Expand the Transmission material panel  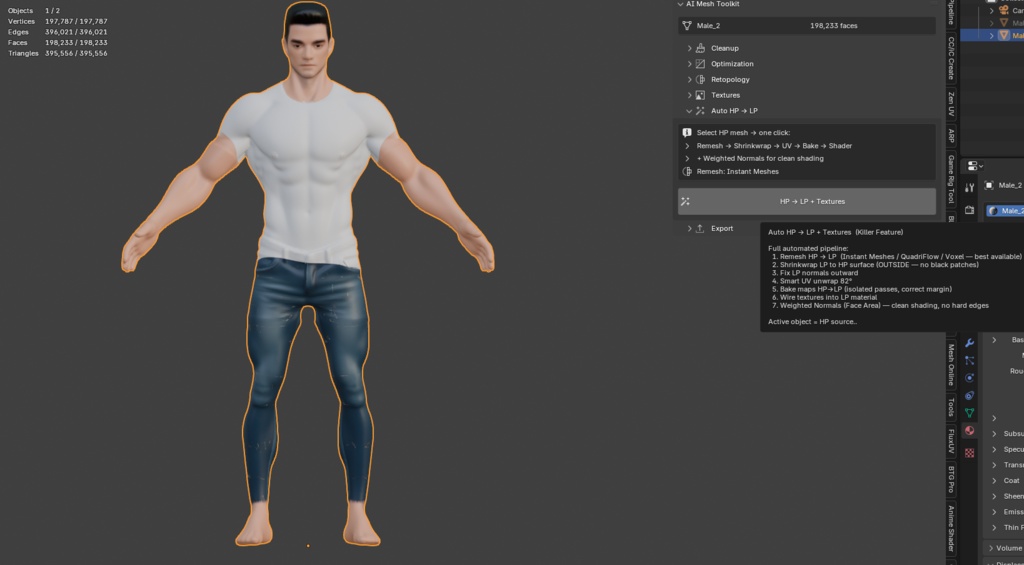[x=995, y=465]
